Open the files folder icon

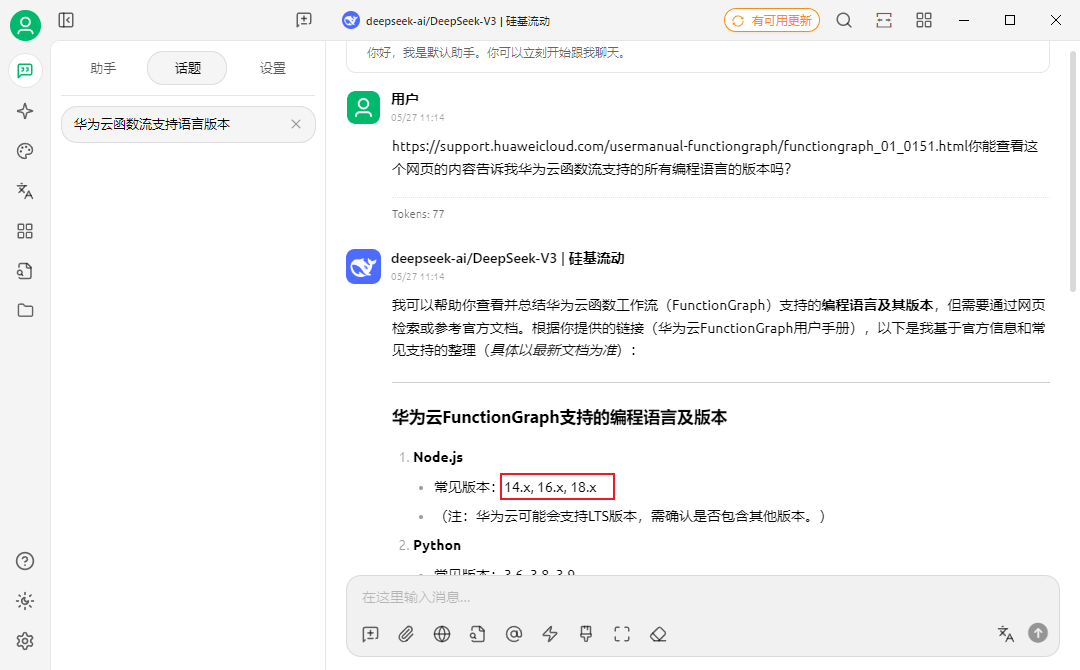(x=25, y=311)
